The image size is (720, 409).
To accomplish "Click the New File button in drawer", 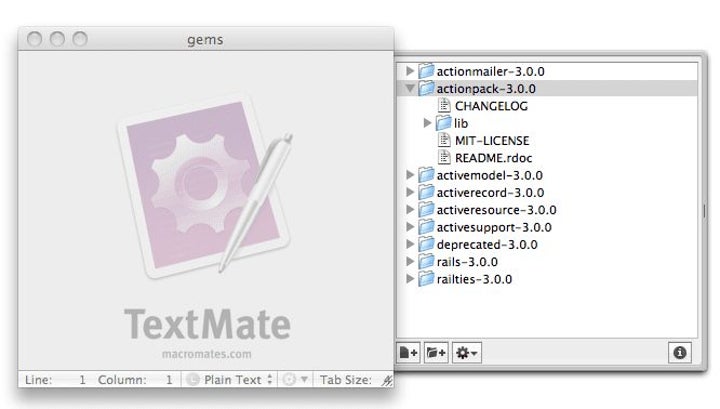I will click(x=408, y=352).
